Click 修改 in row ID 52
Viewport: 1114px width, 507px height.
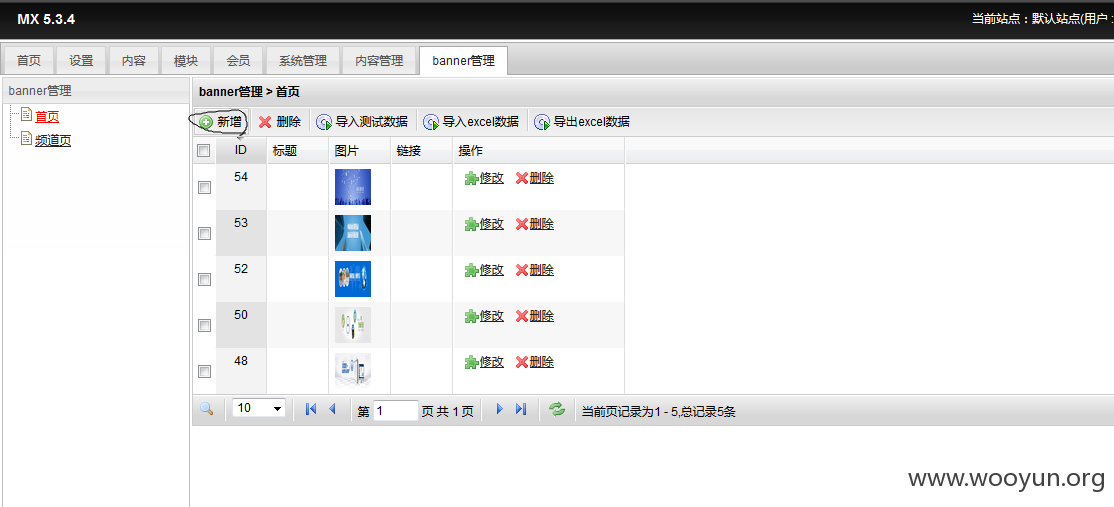[x=484, y=271]
